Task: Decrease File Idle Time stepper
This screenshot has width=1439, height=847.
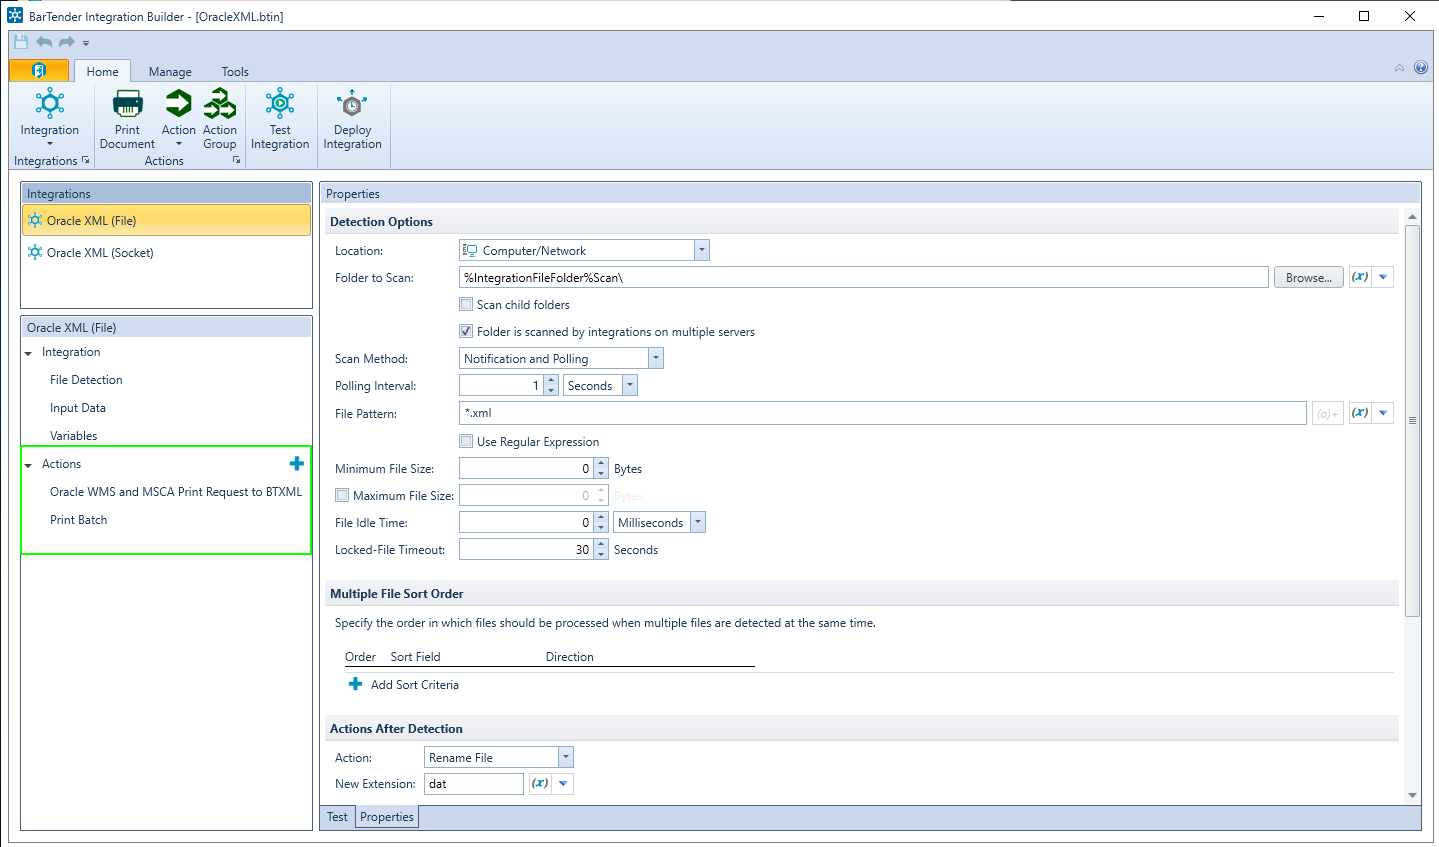Action: point(601,527)
